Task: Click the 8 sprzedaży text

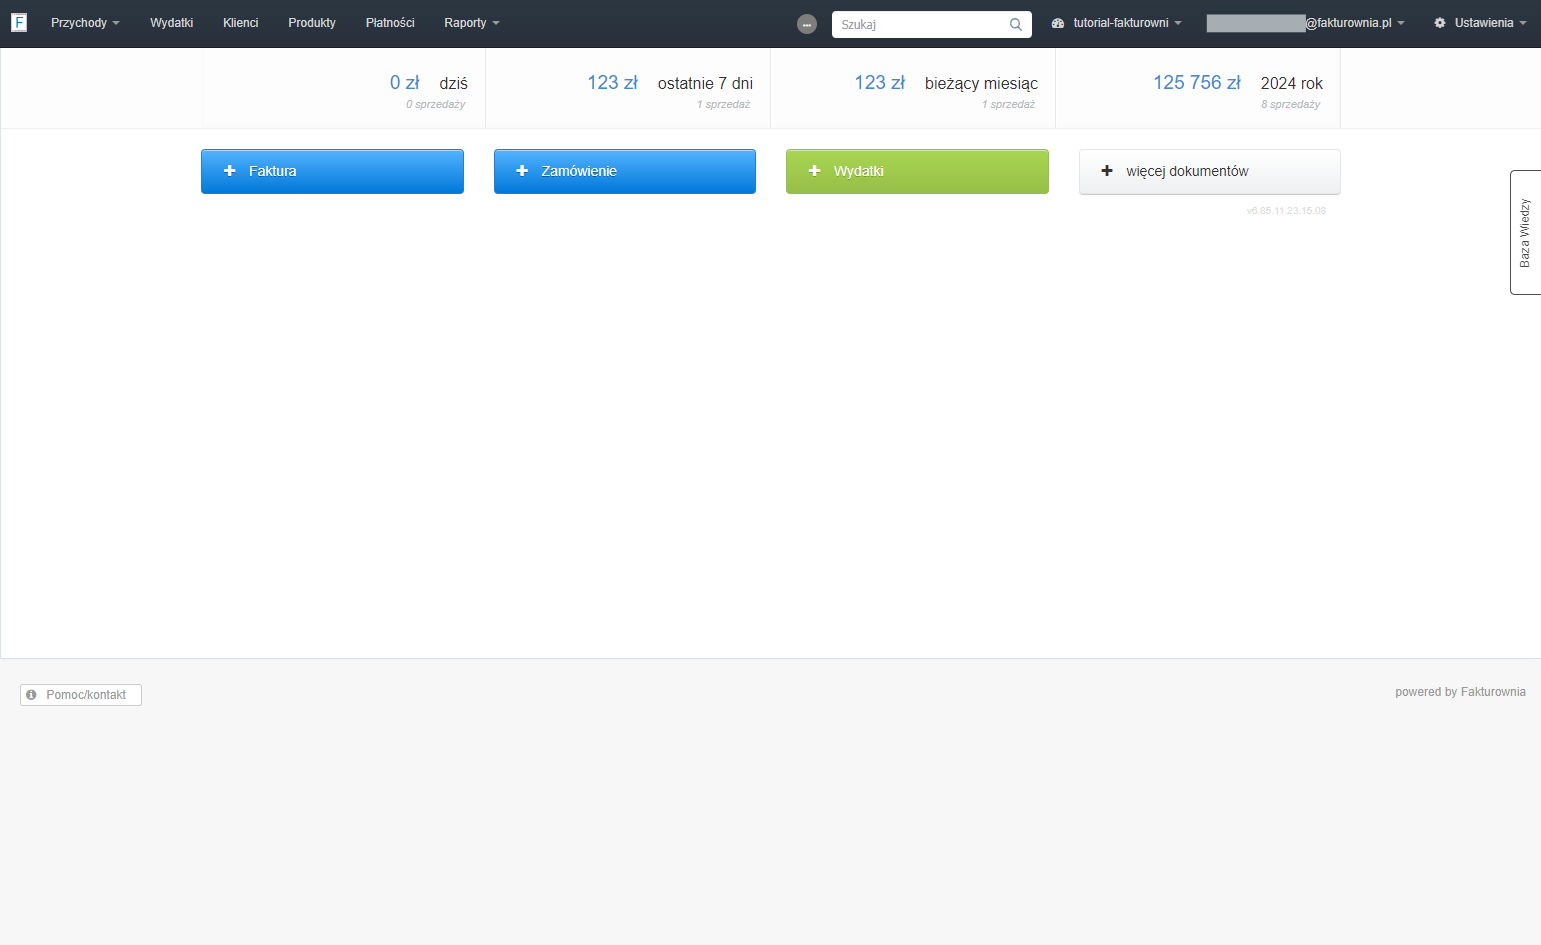Action: point(1290,104)
